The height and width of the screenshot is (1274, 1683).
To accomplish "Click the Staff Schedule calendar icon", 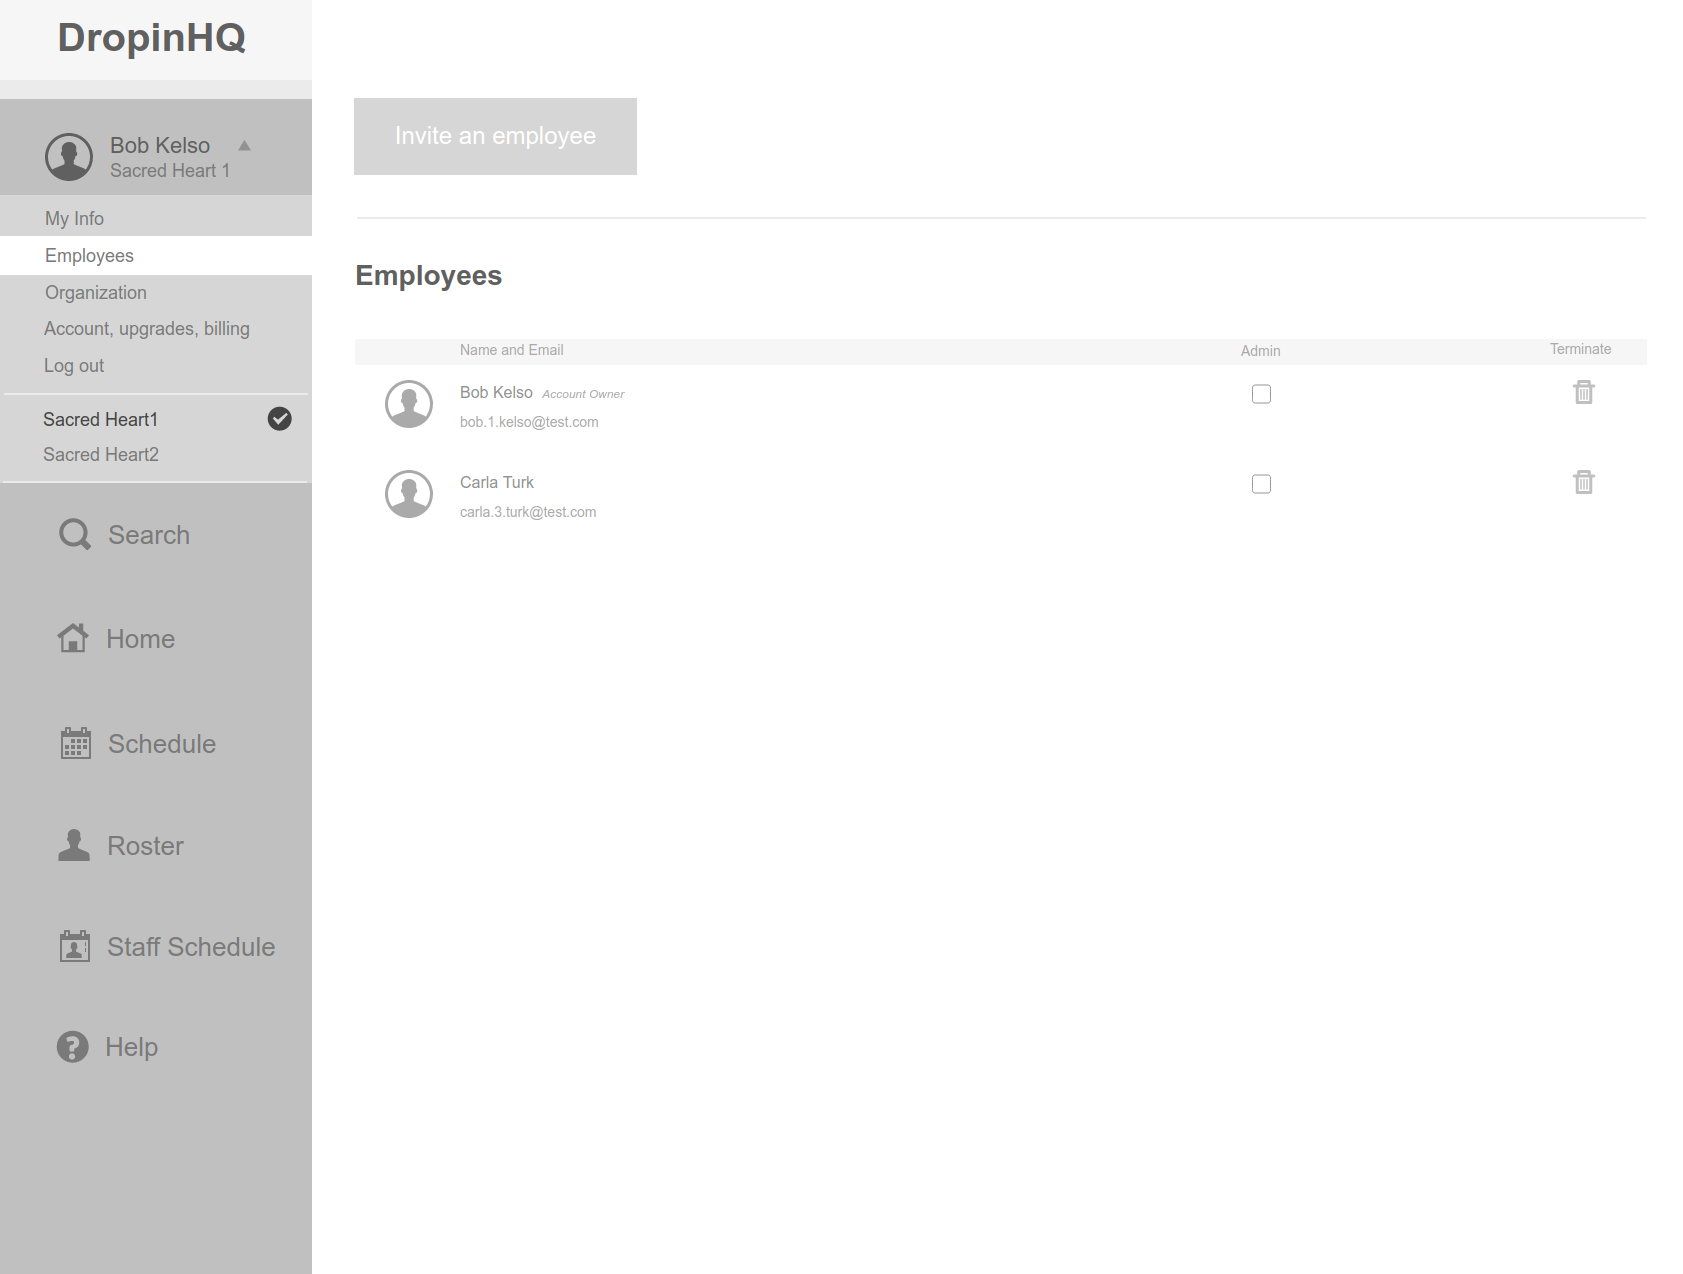I will coord(75,946).
